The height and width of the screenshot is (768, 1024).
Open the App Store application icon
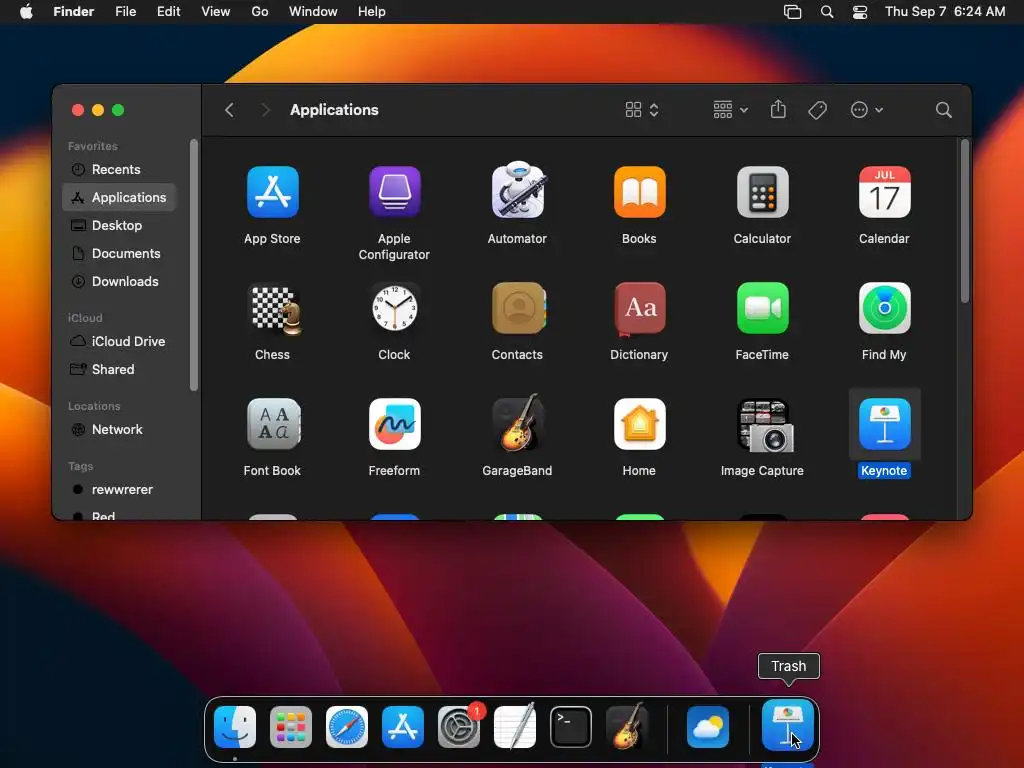point(272,192)
